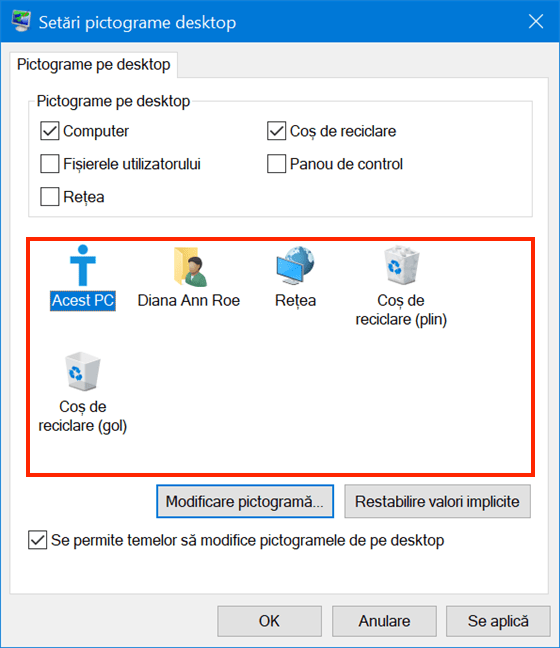Enable the Fișierele utilizatorului checkbox
This screenshot has height=648, width=560.
[50, 164]
